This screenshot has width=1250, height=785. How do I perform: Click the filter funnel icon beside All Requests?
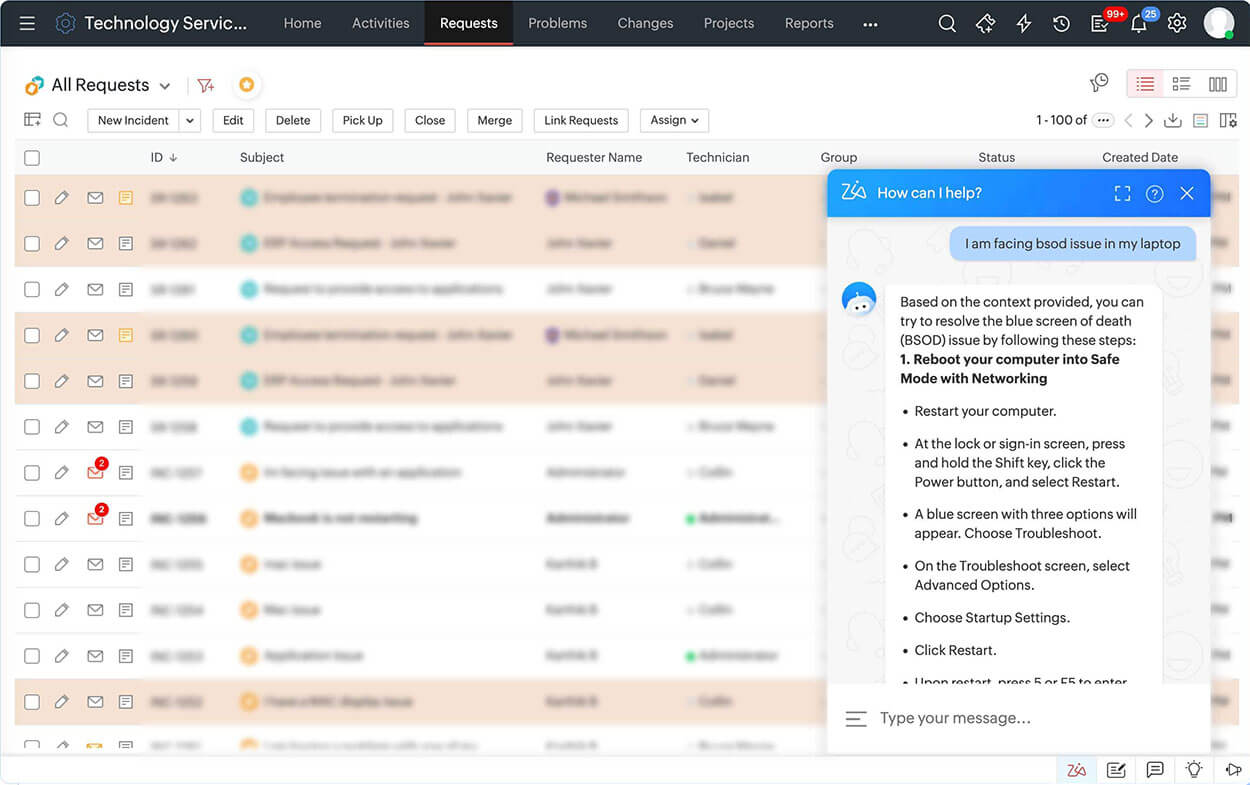pyautogui.click(x=205, y=85)
